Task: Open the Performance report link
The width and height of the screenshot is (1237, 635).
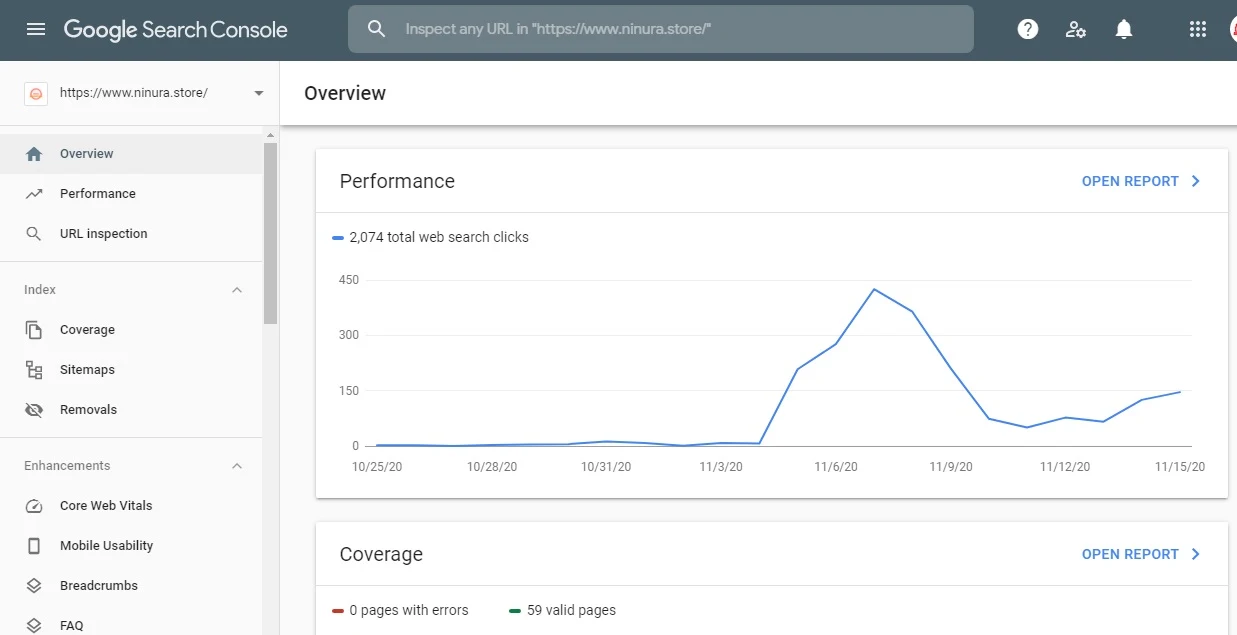Action: 1142,181
